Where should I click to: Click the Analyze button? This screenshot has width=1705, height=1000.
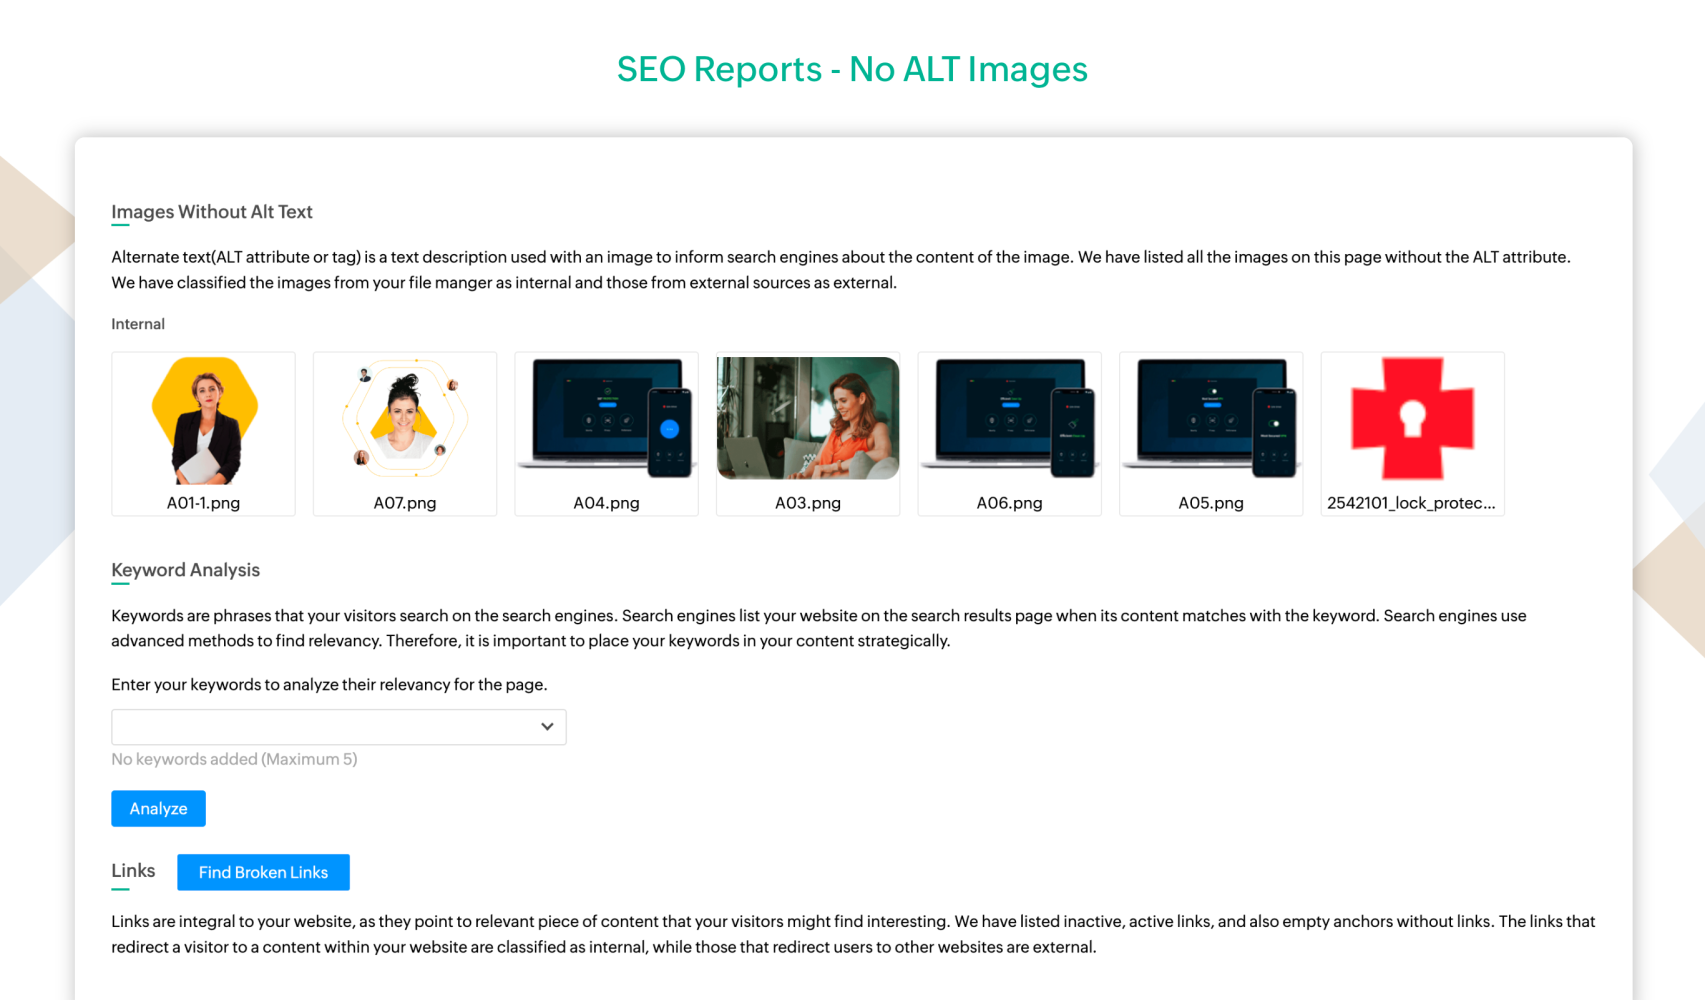point(158,809)
